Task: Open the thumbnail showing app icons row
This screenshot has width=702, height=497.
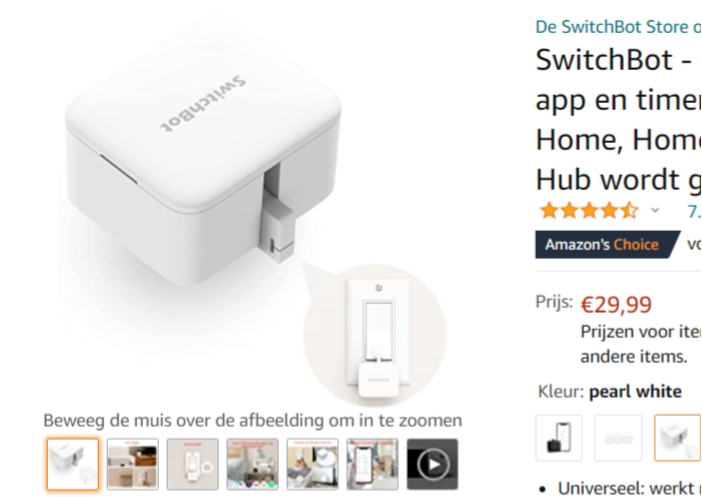Action: [x=253, y=464]
